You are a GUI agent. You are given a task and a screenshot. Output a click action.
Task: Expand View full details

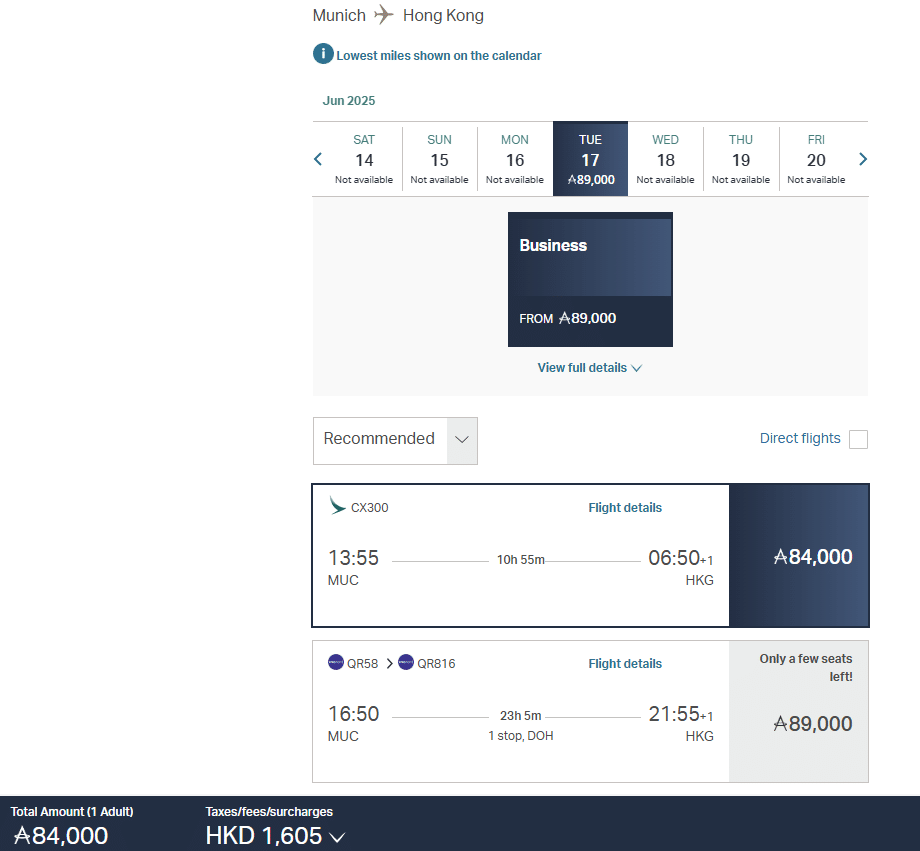[589, 368]
